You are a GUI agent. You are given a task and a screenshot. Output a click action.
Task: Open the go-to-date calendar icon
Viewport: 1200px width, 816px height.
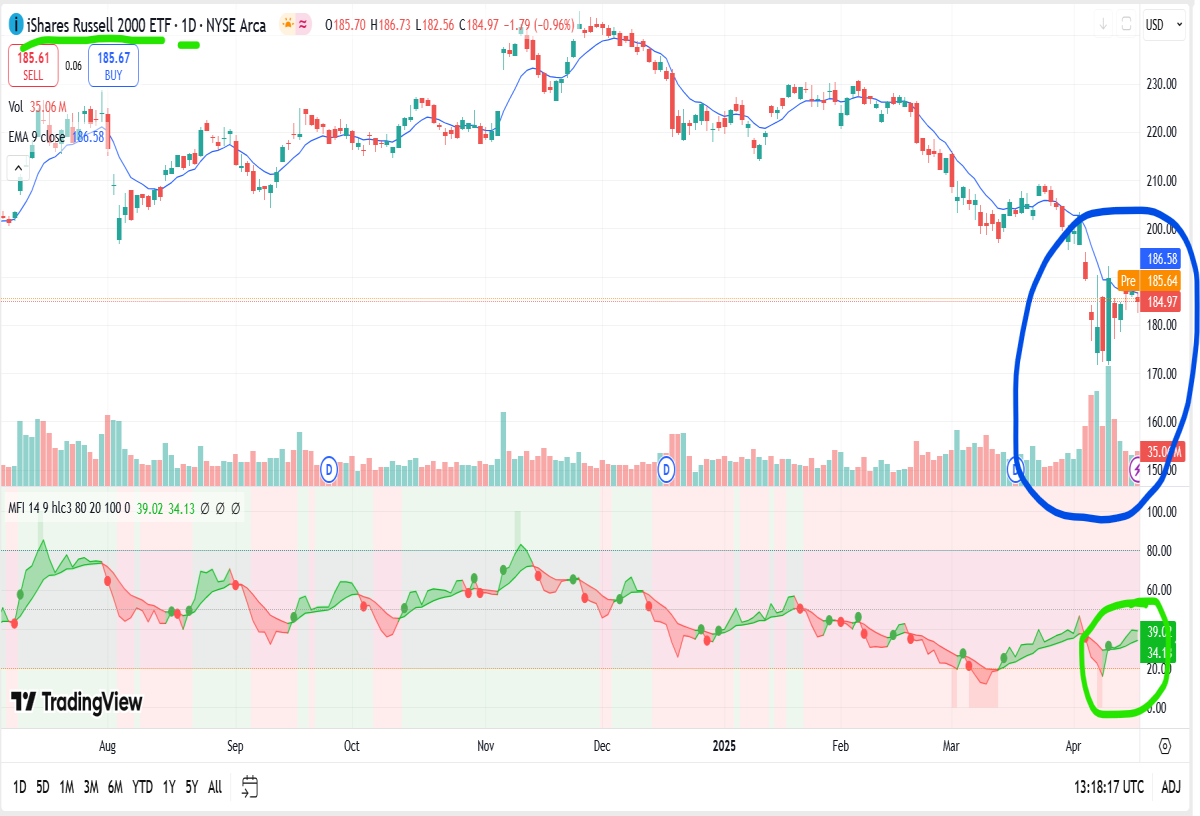[x=251, y=787]
